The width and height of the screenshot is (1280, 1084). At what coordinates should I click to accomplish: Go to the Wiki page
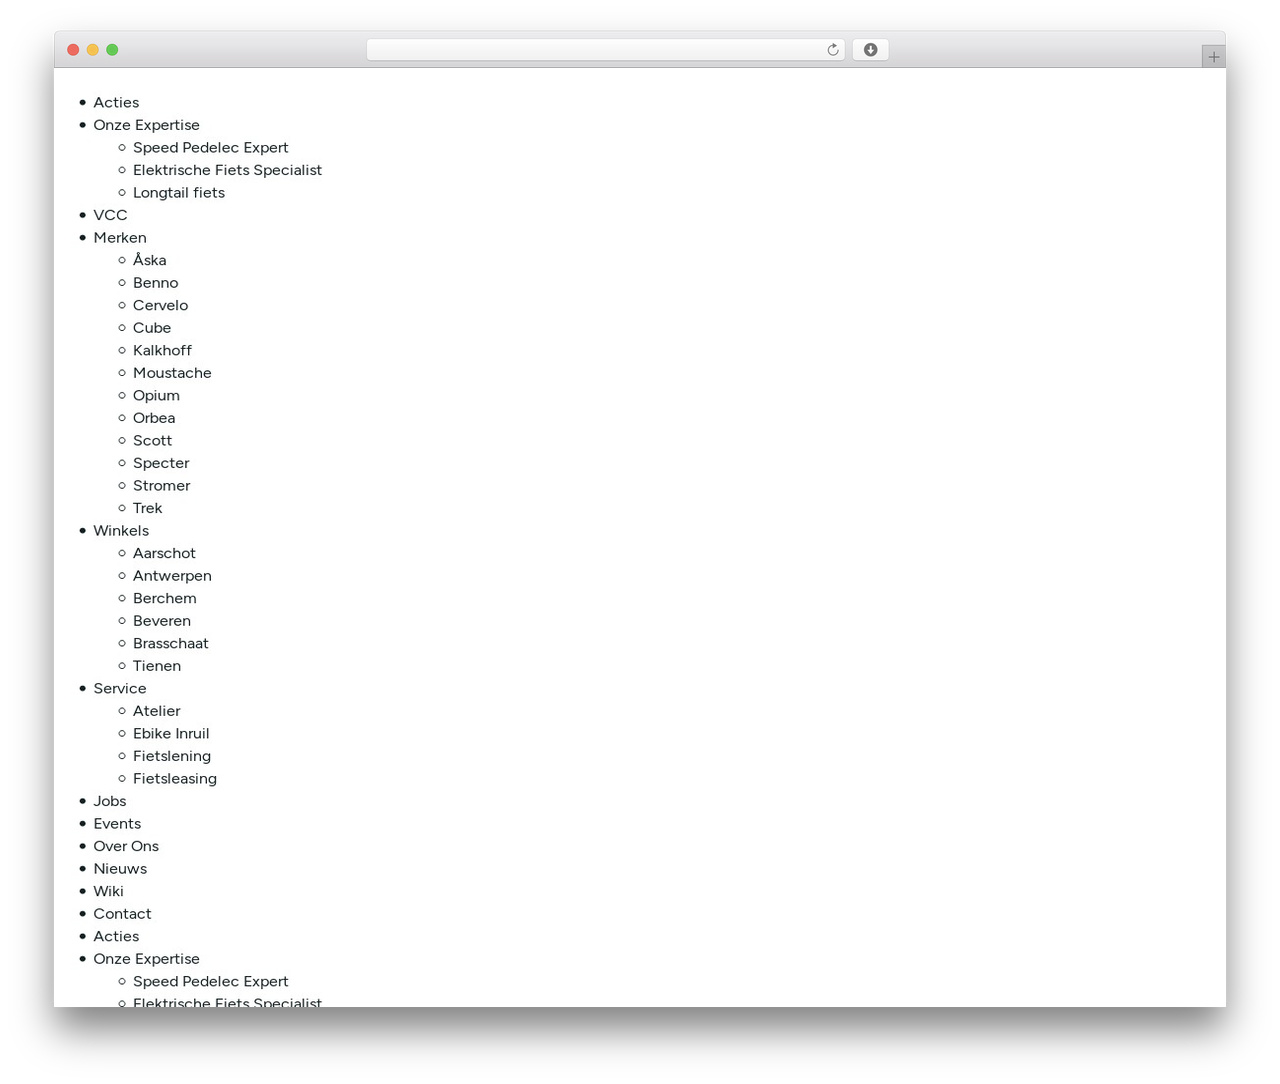(x=108, y=891)
